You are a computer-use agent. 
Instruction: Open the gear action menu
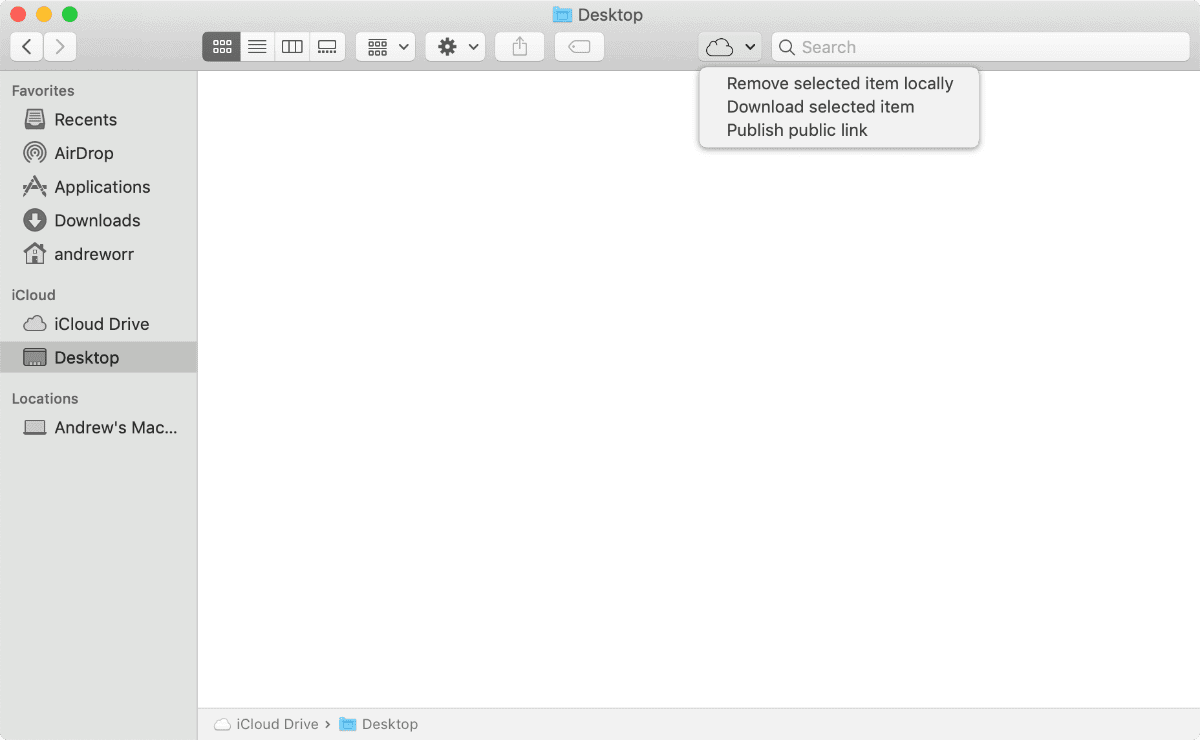coord(455,47)
